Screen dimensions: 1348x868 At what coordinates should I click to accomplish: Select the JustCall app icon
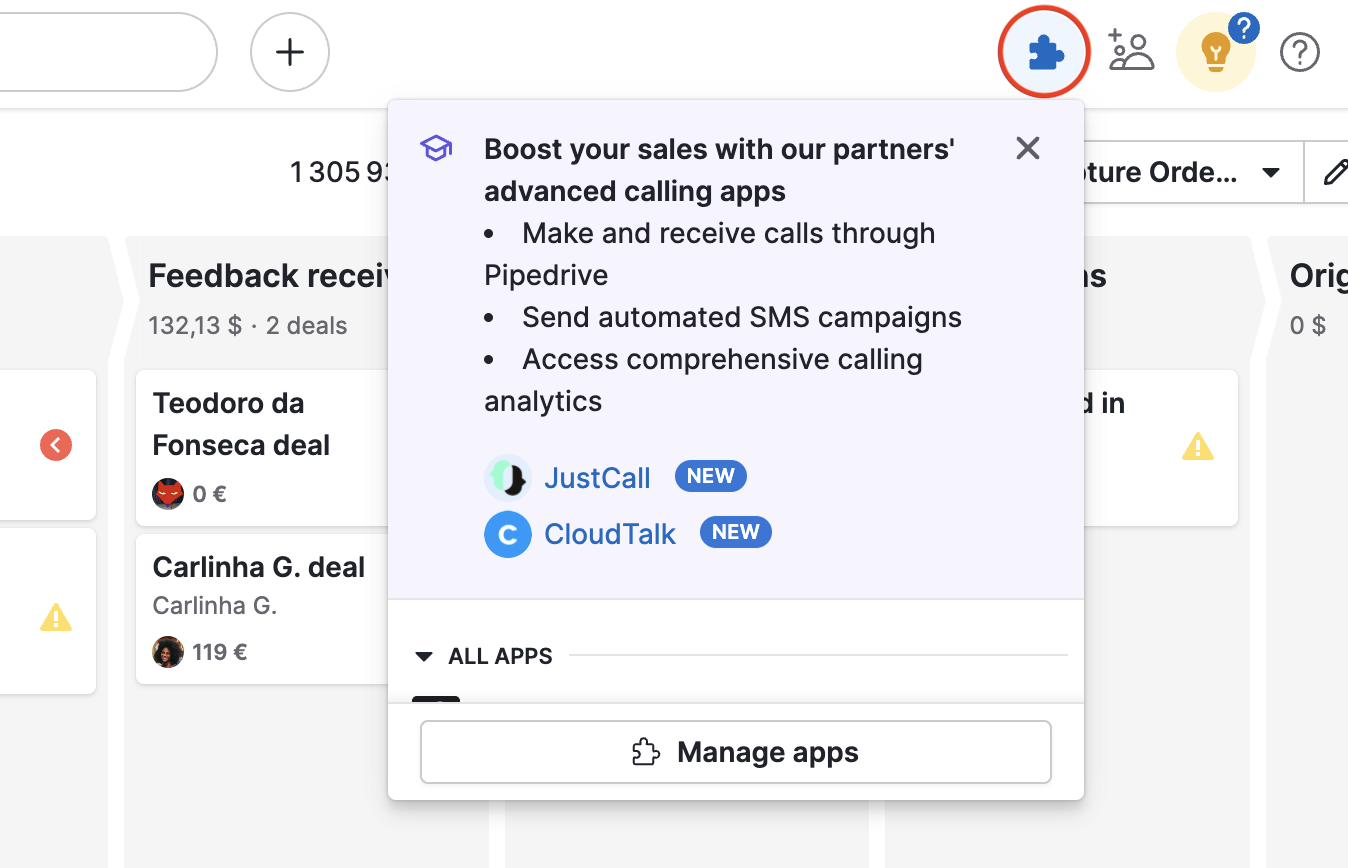pos(508,478)
